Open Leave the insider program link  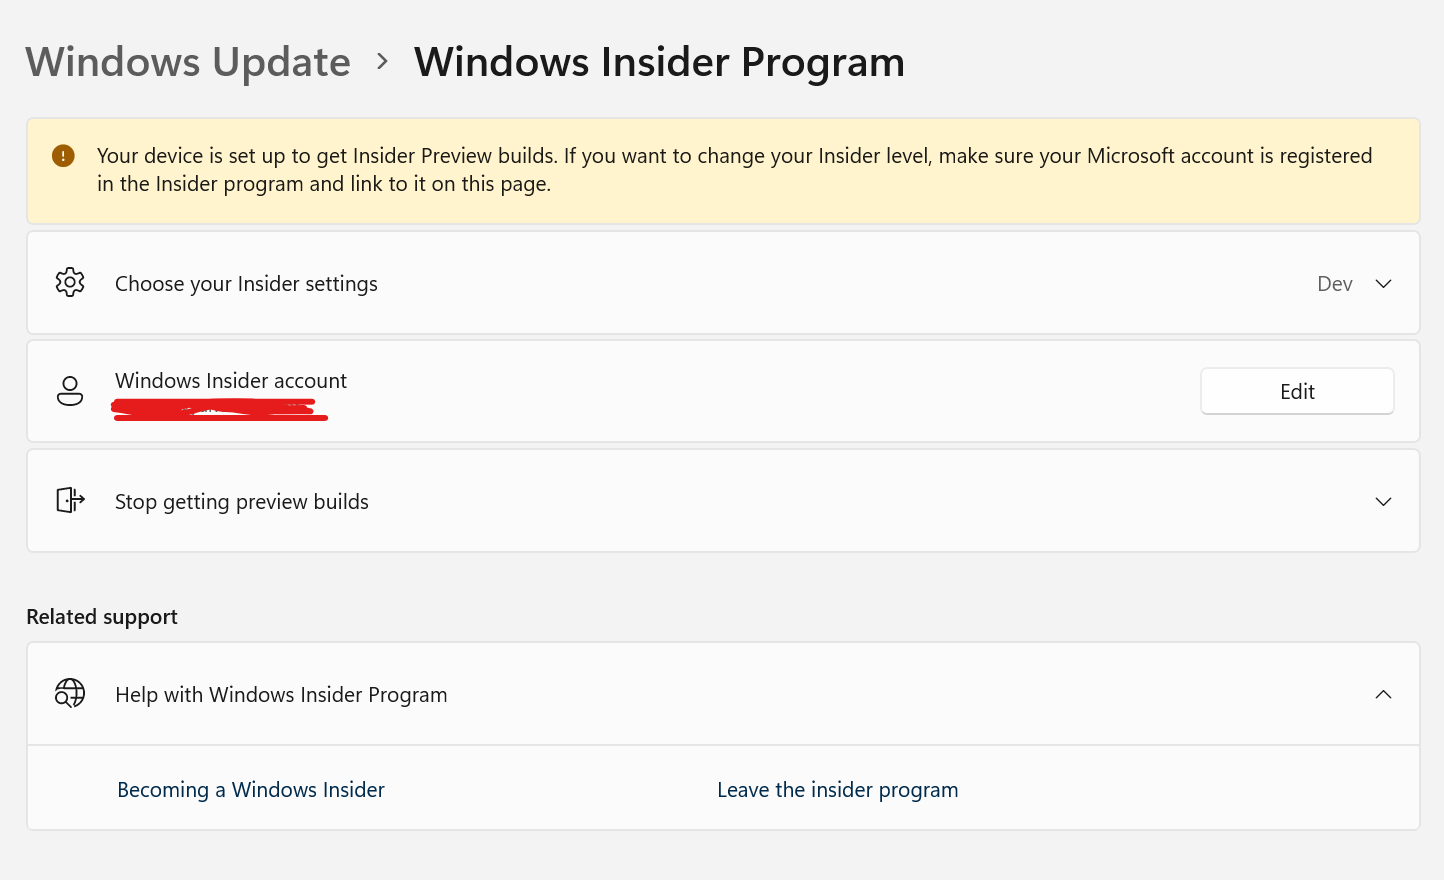pos(838,790)
